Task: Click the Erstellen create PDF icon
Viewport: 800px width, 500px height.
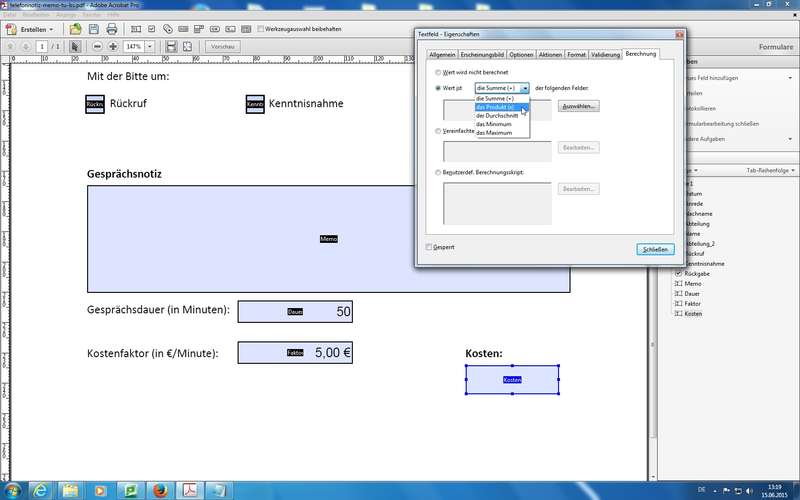Action: (11, 29)
